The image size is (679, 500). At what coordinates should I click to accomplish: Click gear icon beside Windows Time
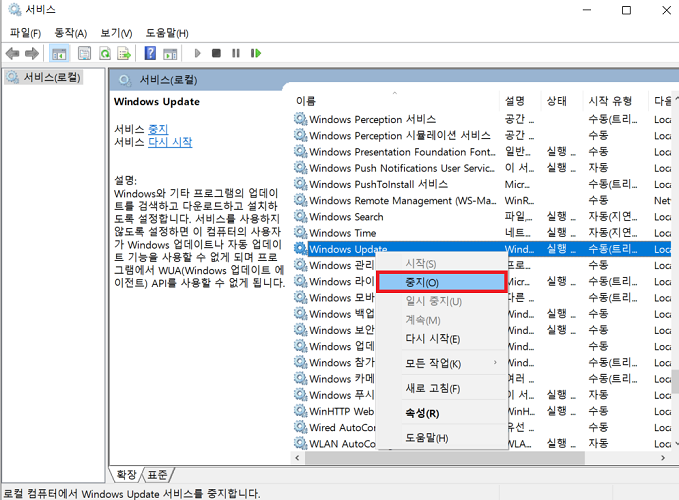point(300,232)
